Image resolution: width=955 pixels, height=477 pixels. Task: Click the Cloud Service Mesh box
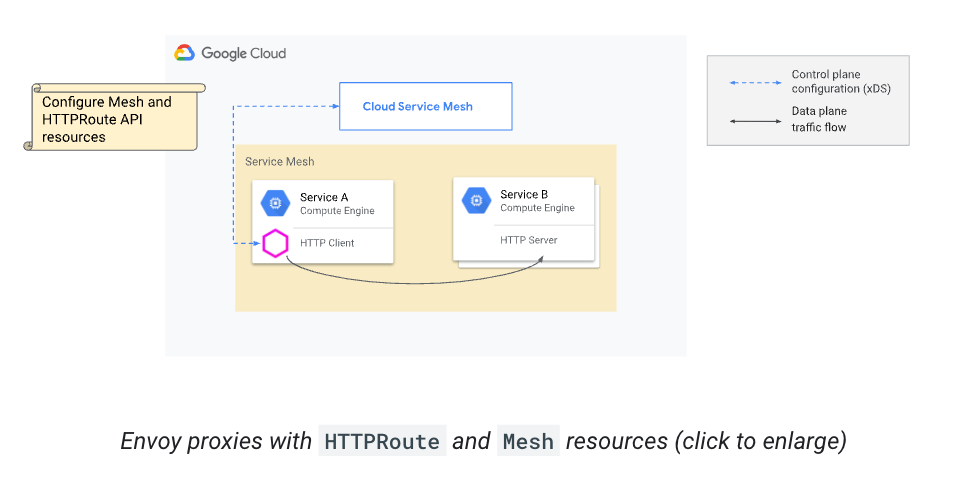pyautogui.click(x=426, y=107)
